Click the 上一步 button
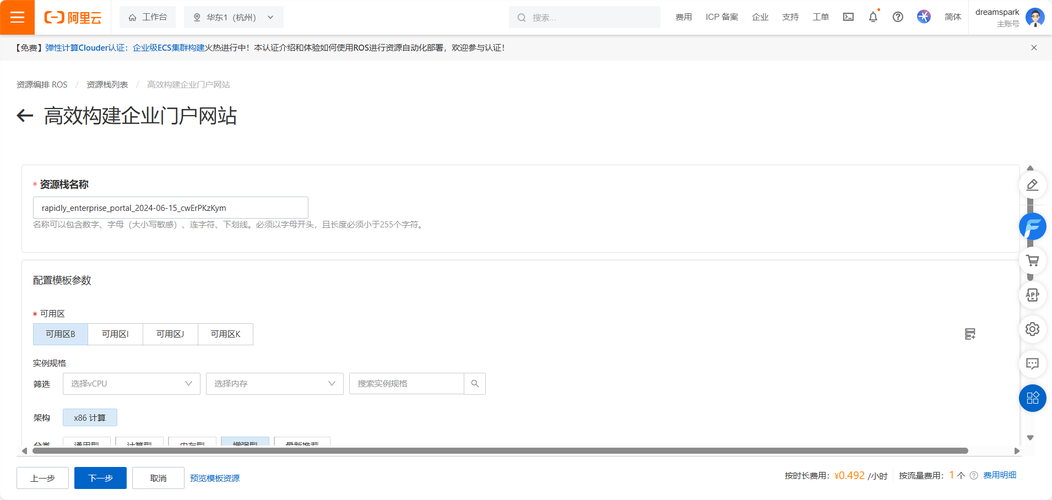This screenshot has height=500, width=1052. (x=42, y=478)
